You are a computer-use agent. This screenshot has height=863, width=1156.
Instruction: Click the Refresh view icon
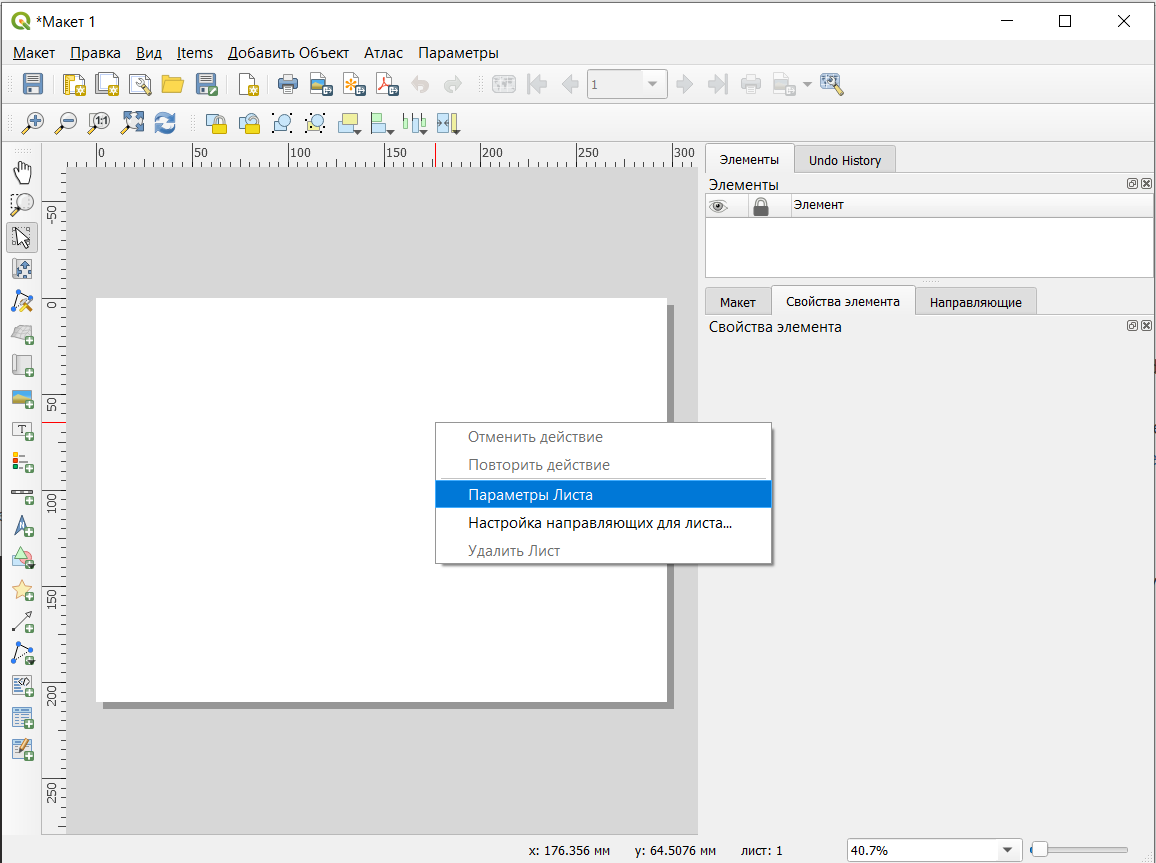coord(165,123)
